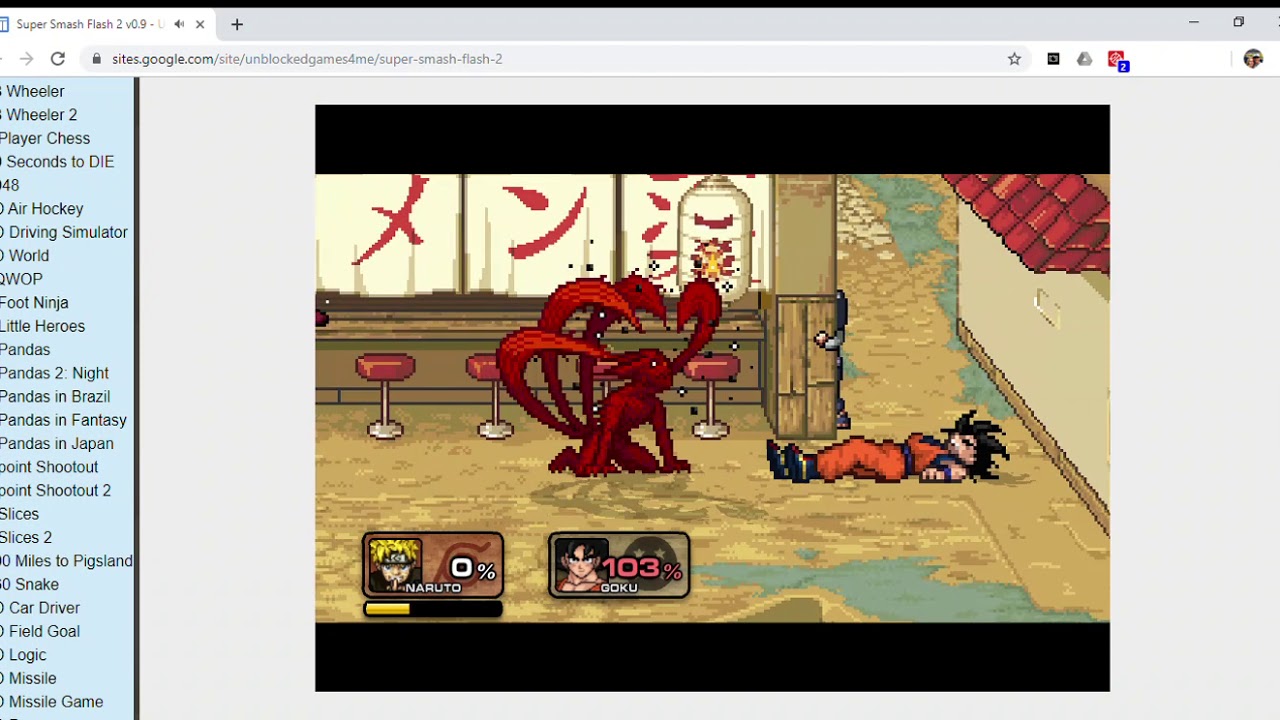This screenshot has width=1280, height=720.
Task: Minimize the Chrome window
Action: click(1193, 22)
